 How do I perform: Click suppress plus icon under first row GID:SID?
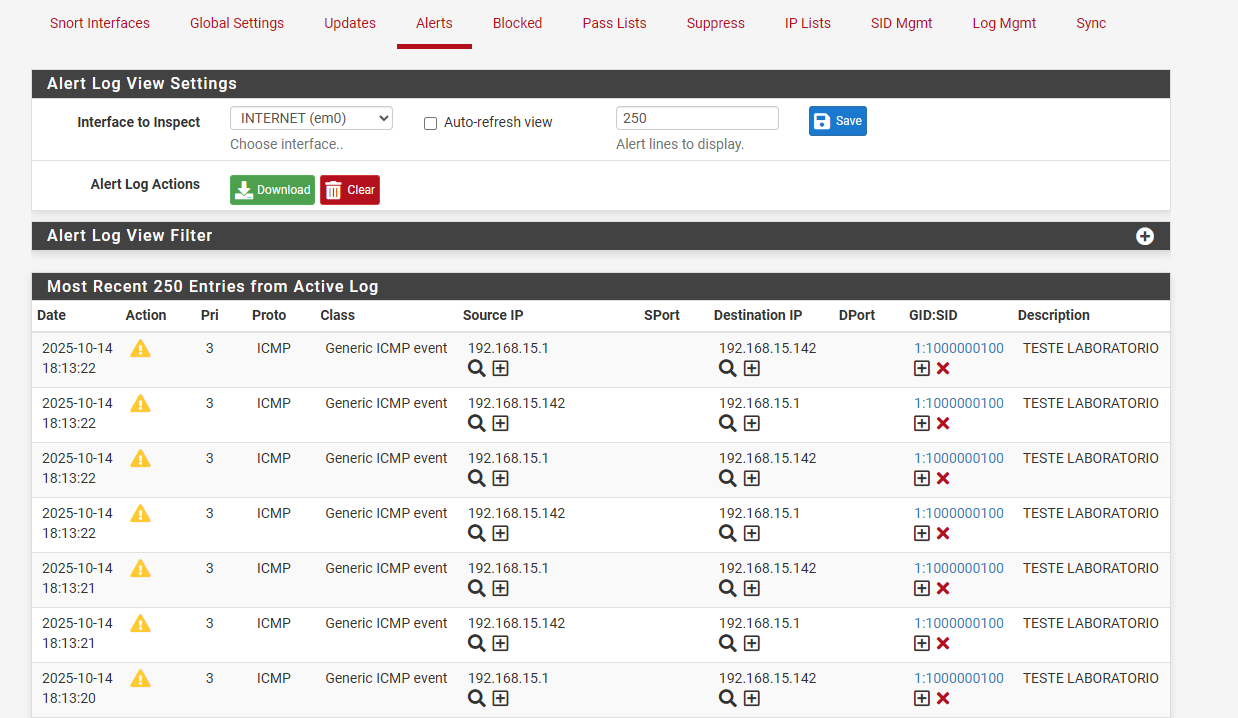(922, 369)
